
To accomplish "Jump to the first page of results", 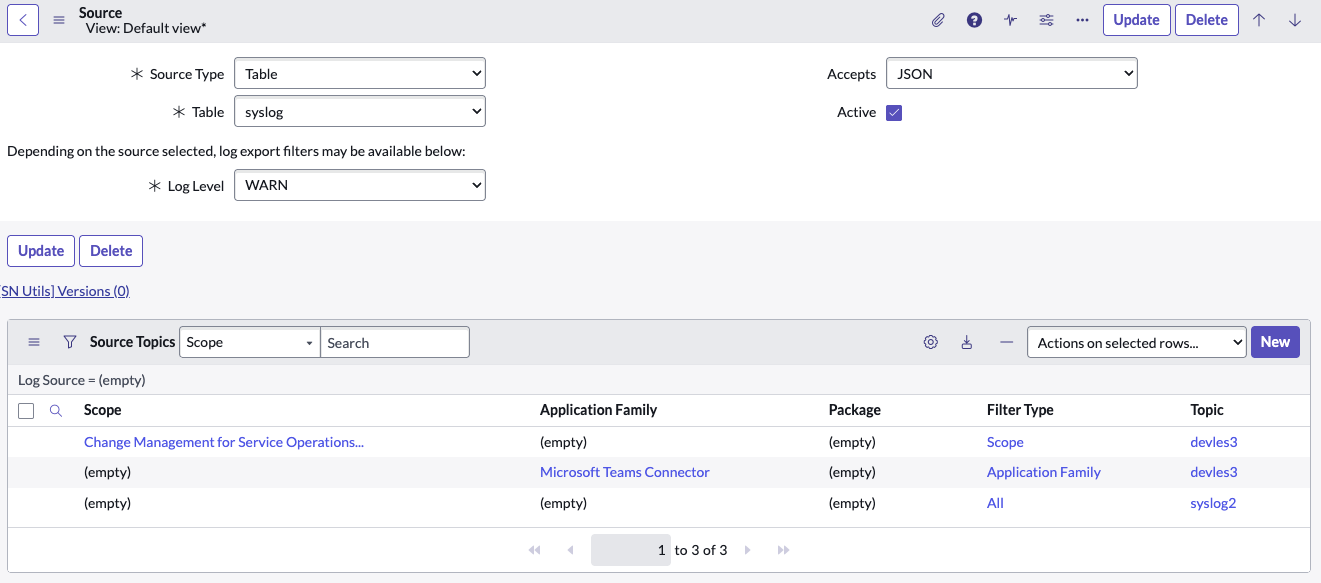I will tap(535, 550).
